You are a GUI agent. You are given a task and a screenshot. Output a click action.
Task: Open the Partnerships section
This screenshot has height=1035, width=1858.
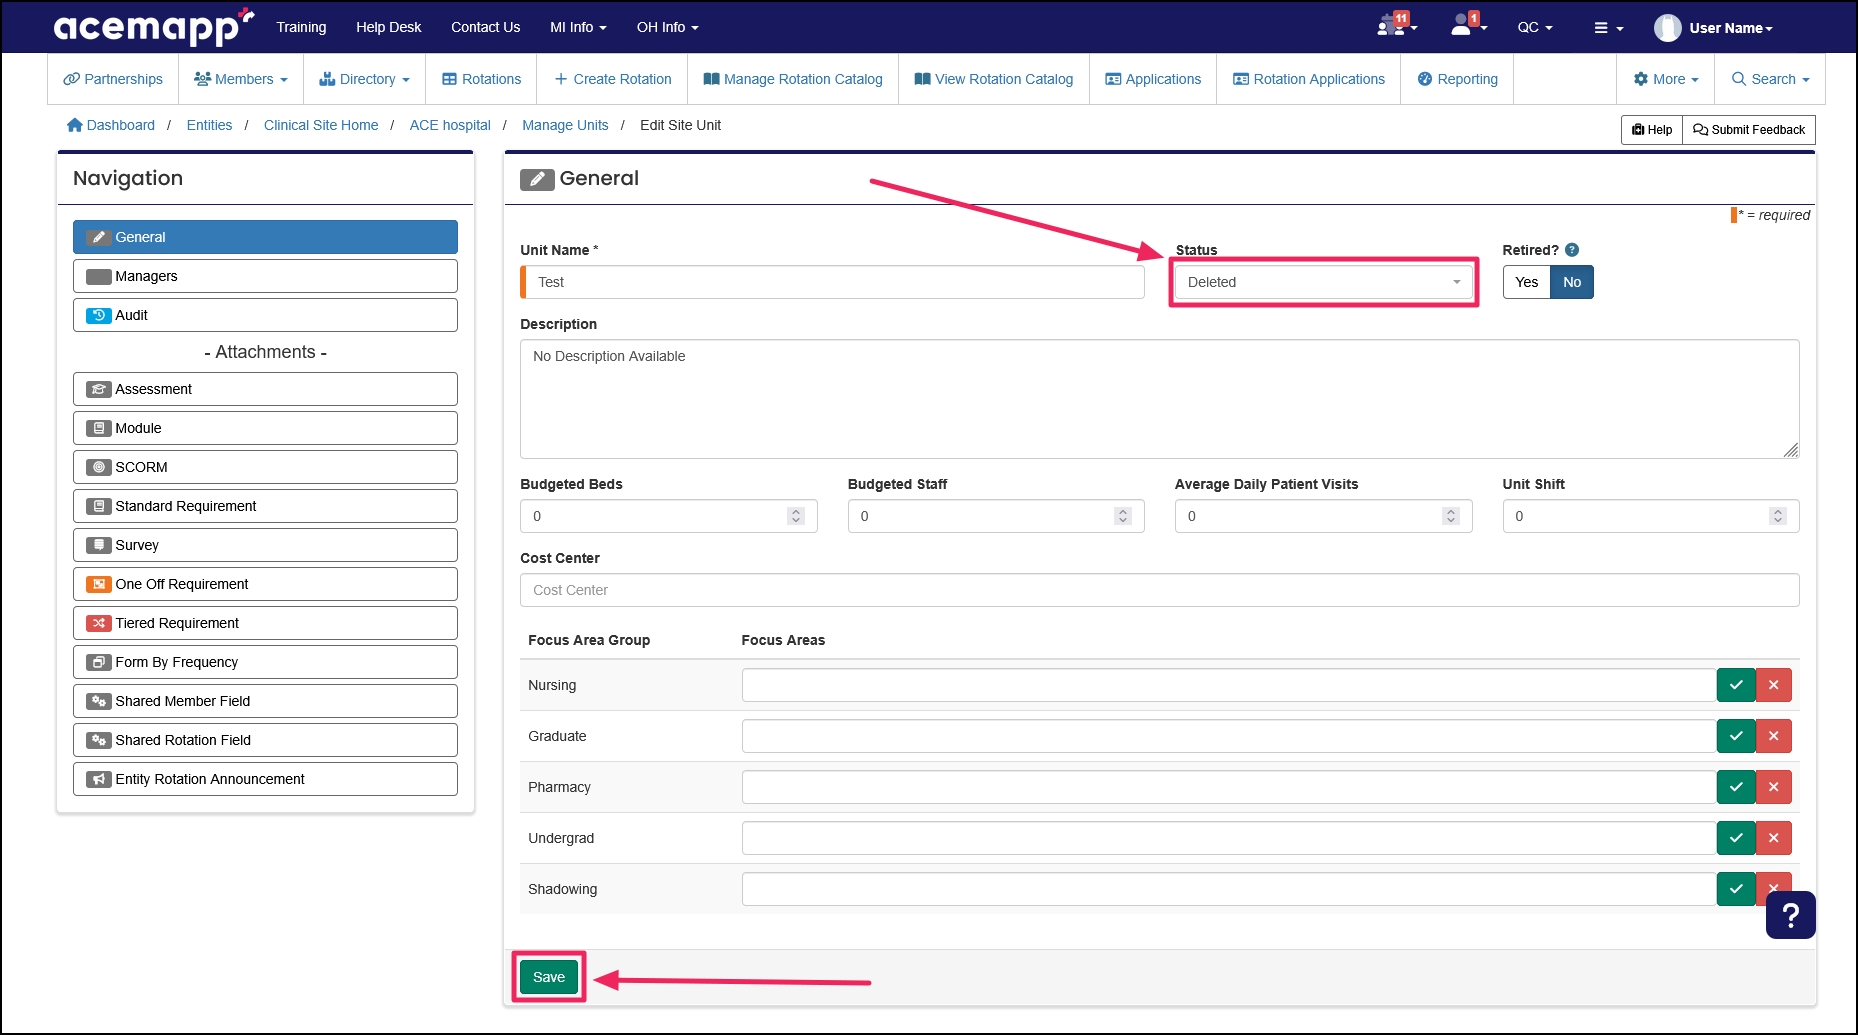[x=112, y=79]
